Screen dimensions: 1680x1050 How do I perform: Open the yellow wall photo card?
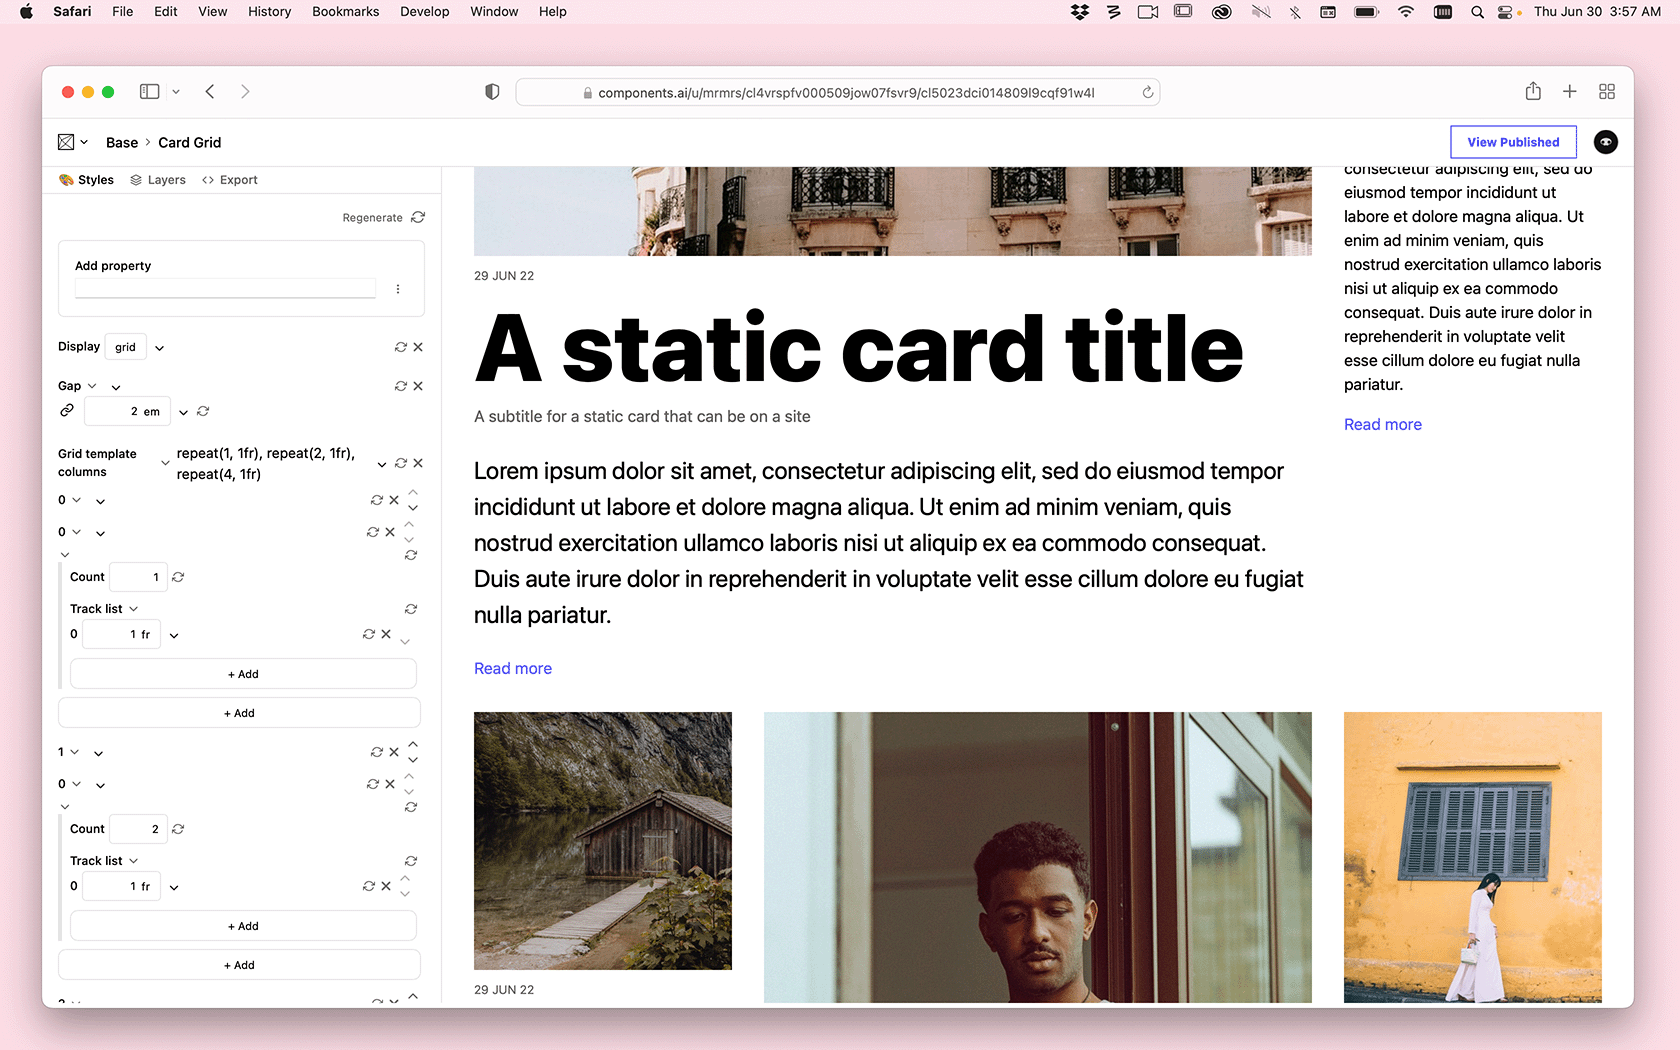pos(1473,857)
